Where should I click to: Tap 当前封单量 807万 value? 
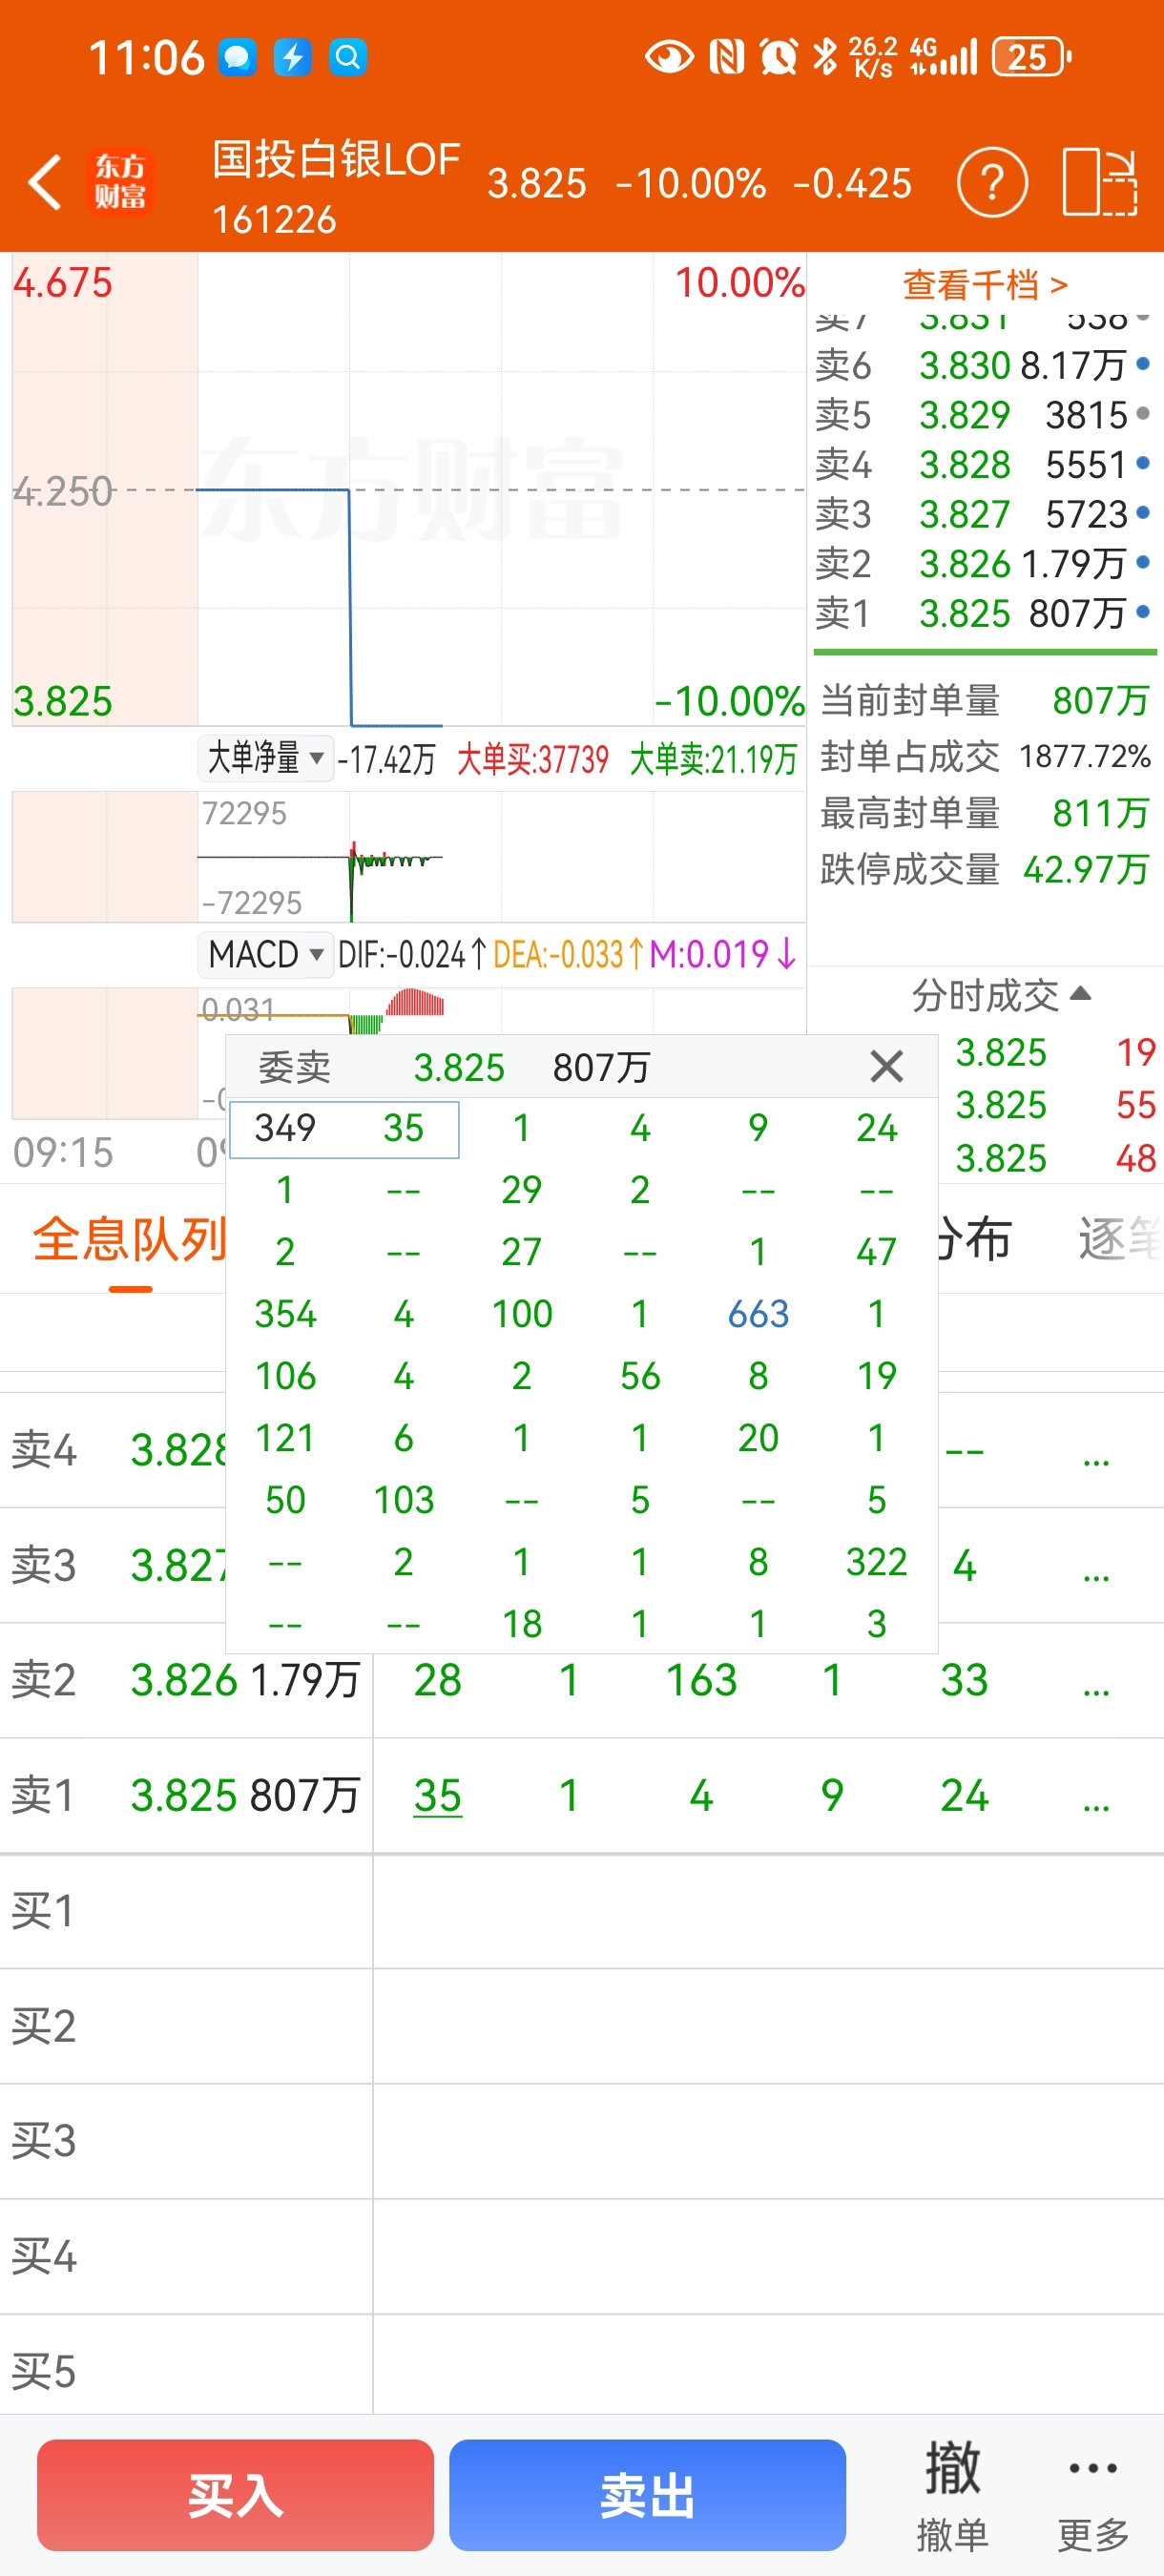click(1100, 700)
